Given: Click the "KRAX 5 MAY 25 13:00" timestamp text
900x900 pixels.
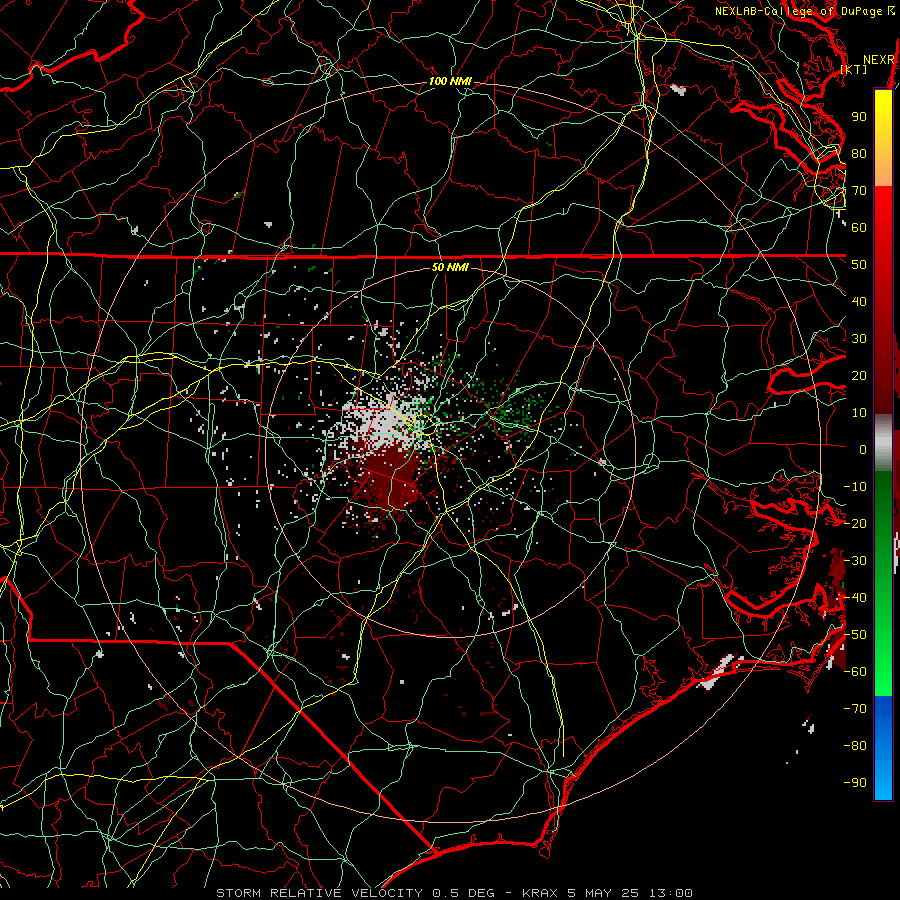Looking at the screenshot, I should point(607,893).
